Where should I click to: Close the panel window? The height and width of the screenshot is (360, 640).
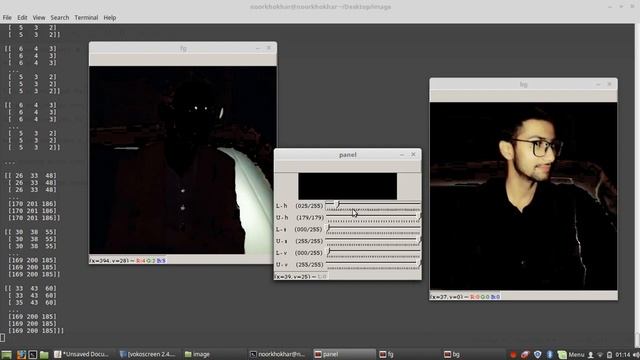413,155
